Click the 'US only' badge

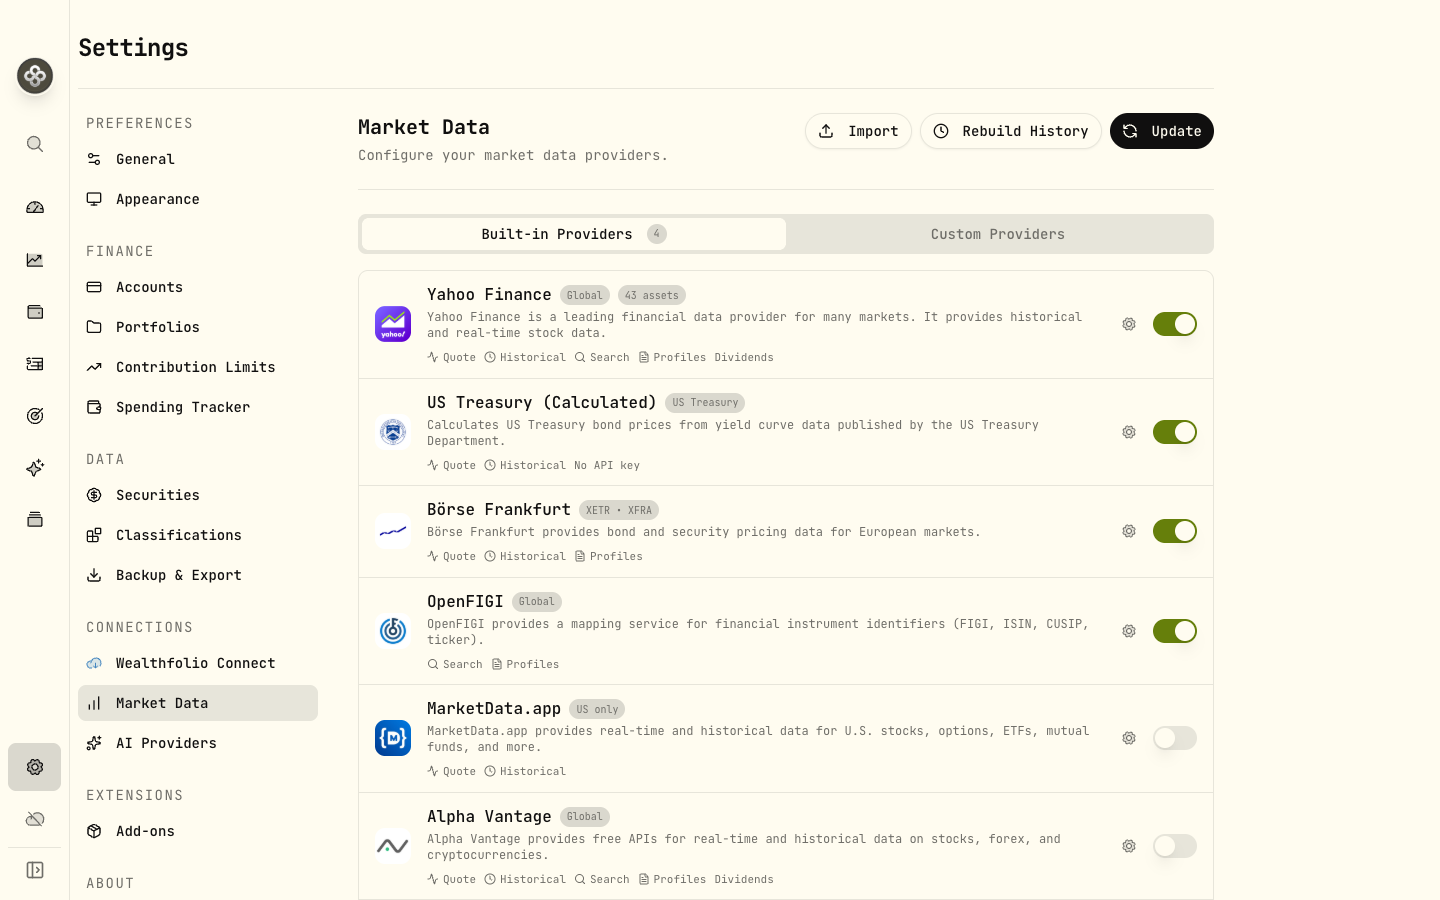[x=597, y=709]
